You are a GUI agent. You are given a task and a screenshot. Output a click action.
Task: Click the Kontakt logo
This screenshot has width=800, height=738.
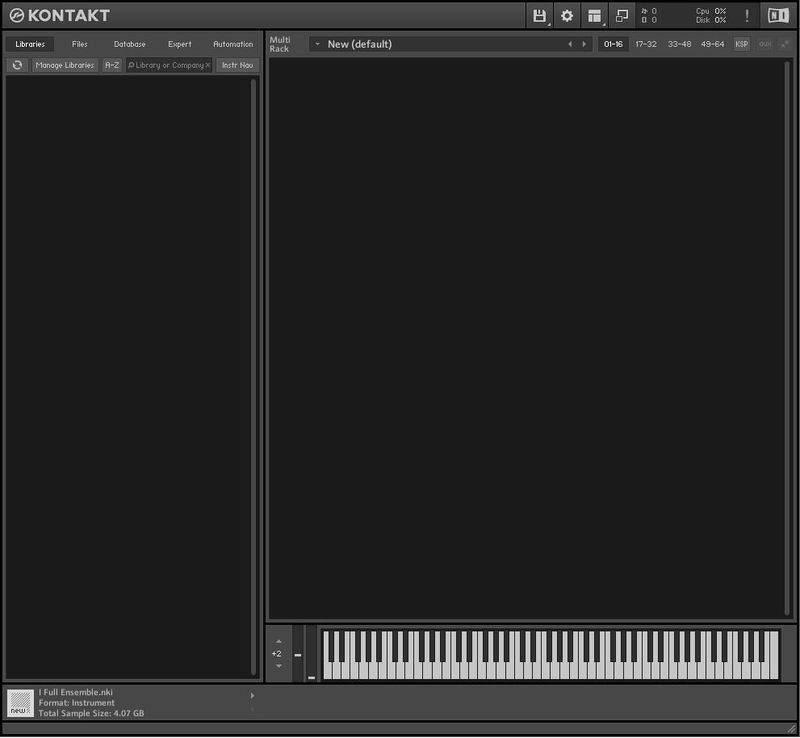point(59,16)
